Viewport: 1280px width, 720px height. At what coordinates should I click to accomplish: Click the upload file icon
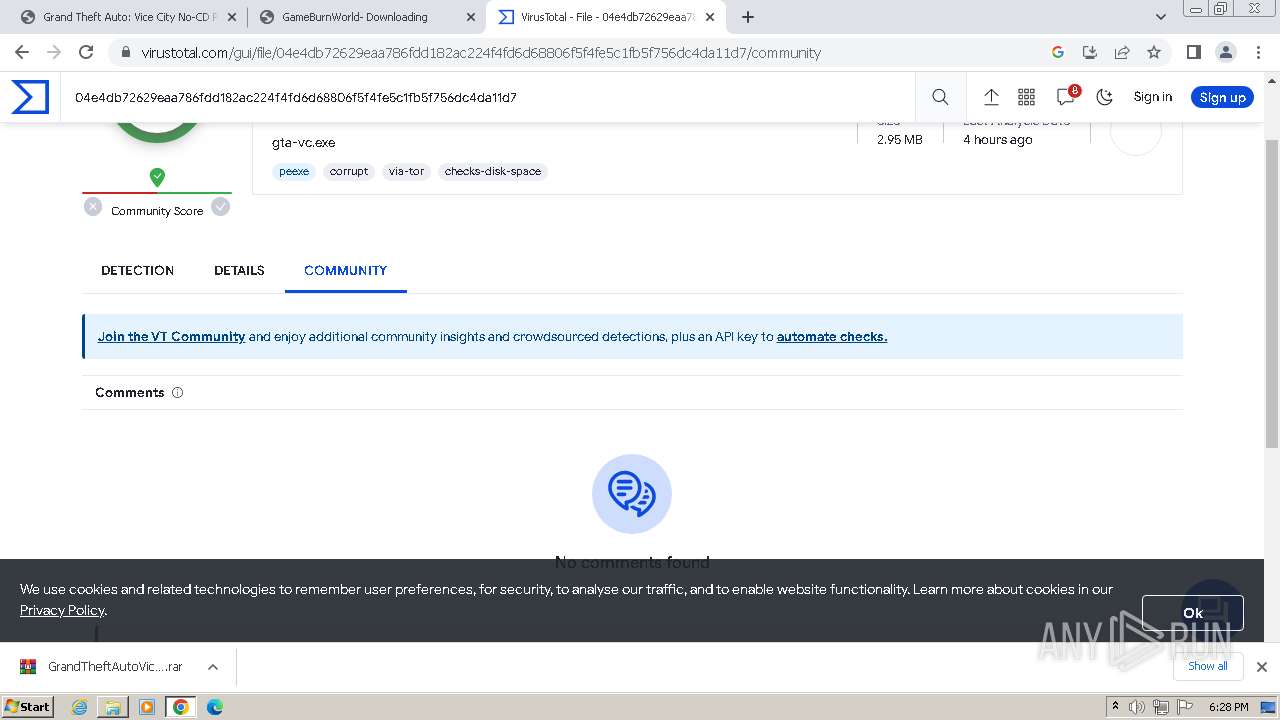point(991,97)
